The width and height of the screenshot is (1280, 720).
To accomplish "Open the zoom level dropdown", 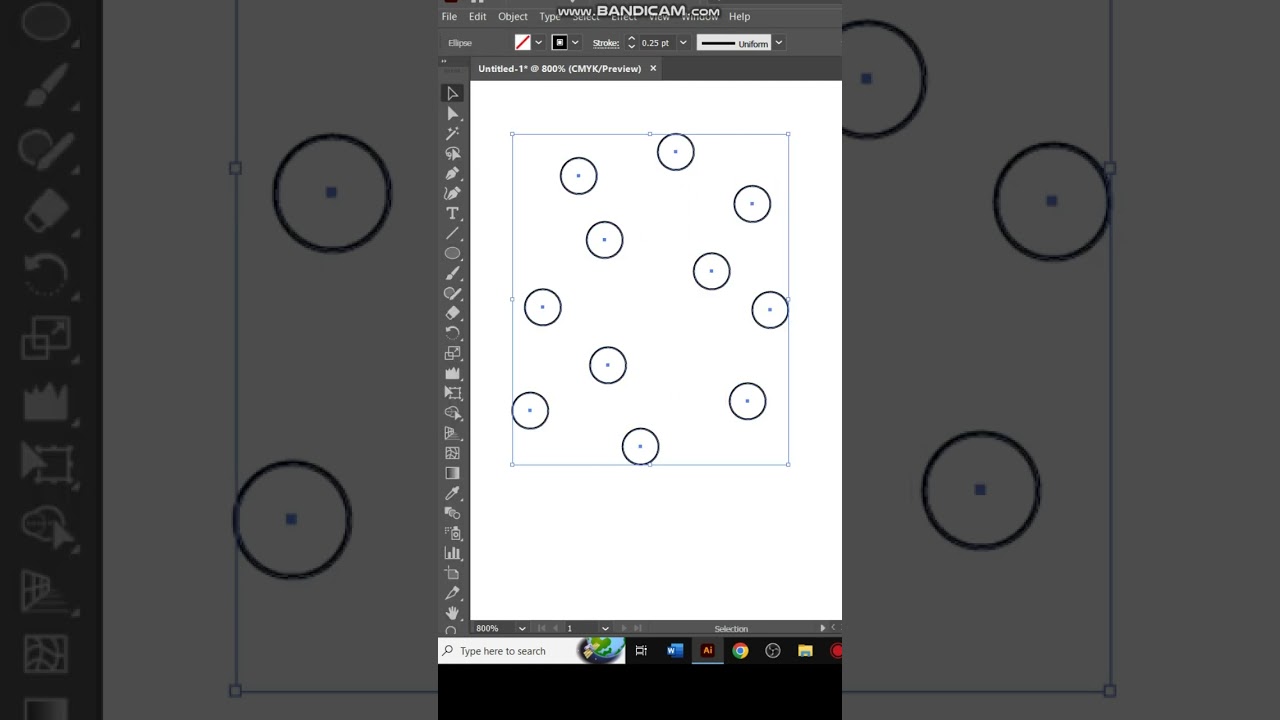I will pyautogui.click(x=522, y=628).
